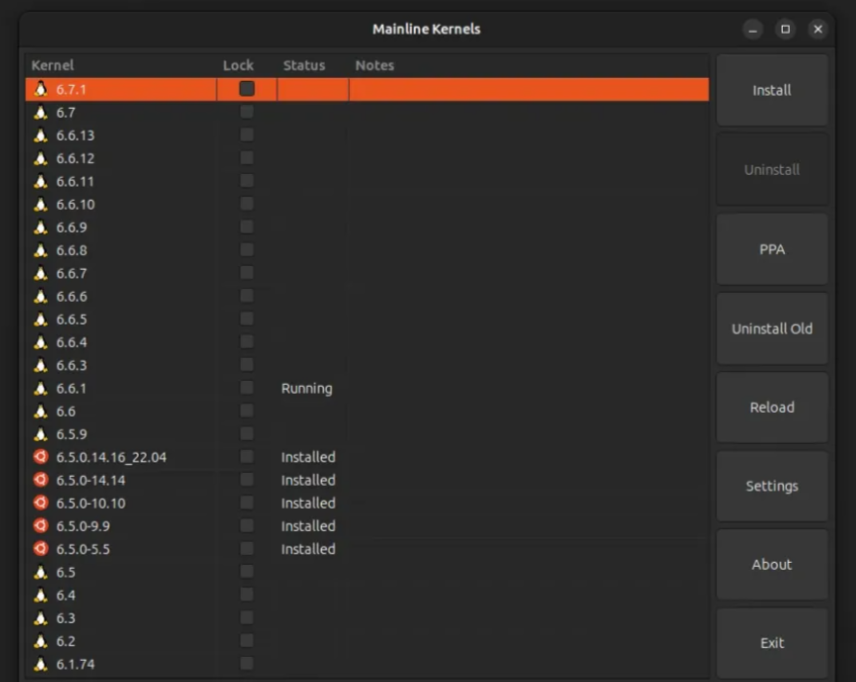Check the lock box of kernel 6.6.8
Screen dimensions: 856x682
coord(247,250)
